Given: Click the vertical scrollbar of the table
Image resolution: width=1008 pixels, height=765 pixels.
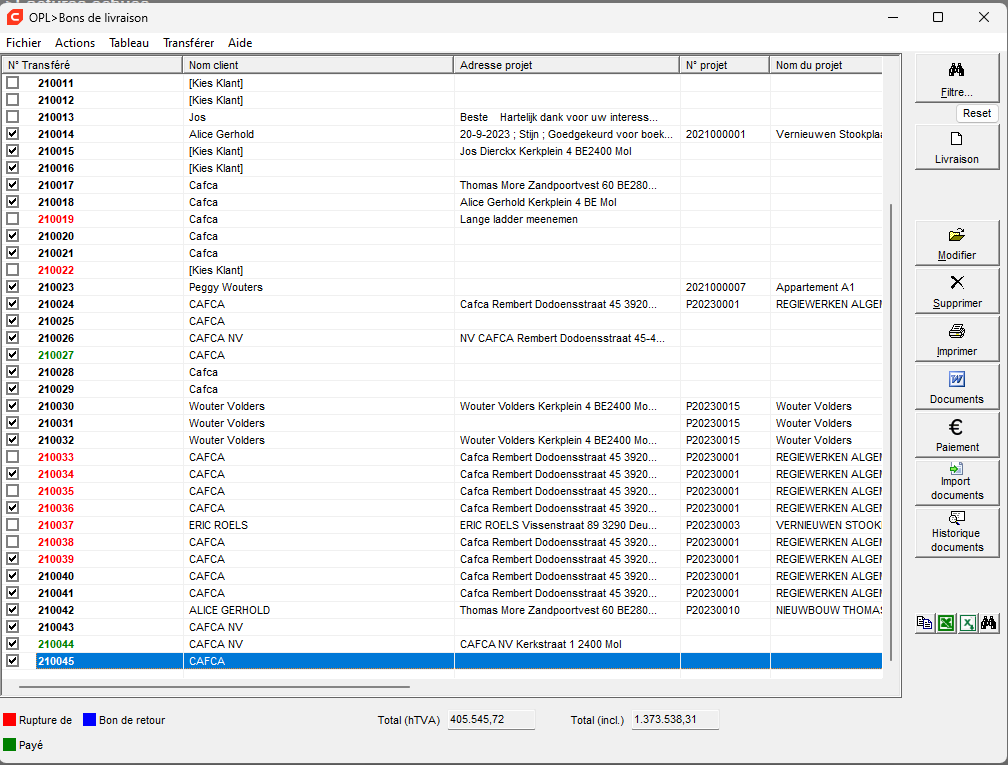Looking at the screenshot, I should 891,432.
